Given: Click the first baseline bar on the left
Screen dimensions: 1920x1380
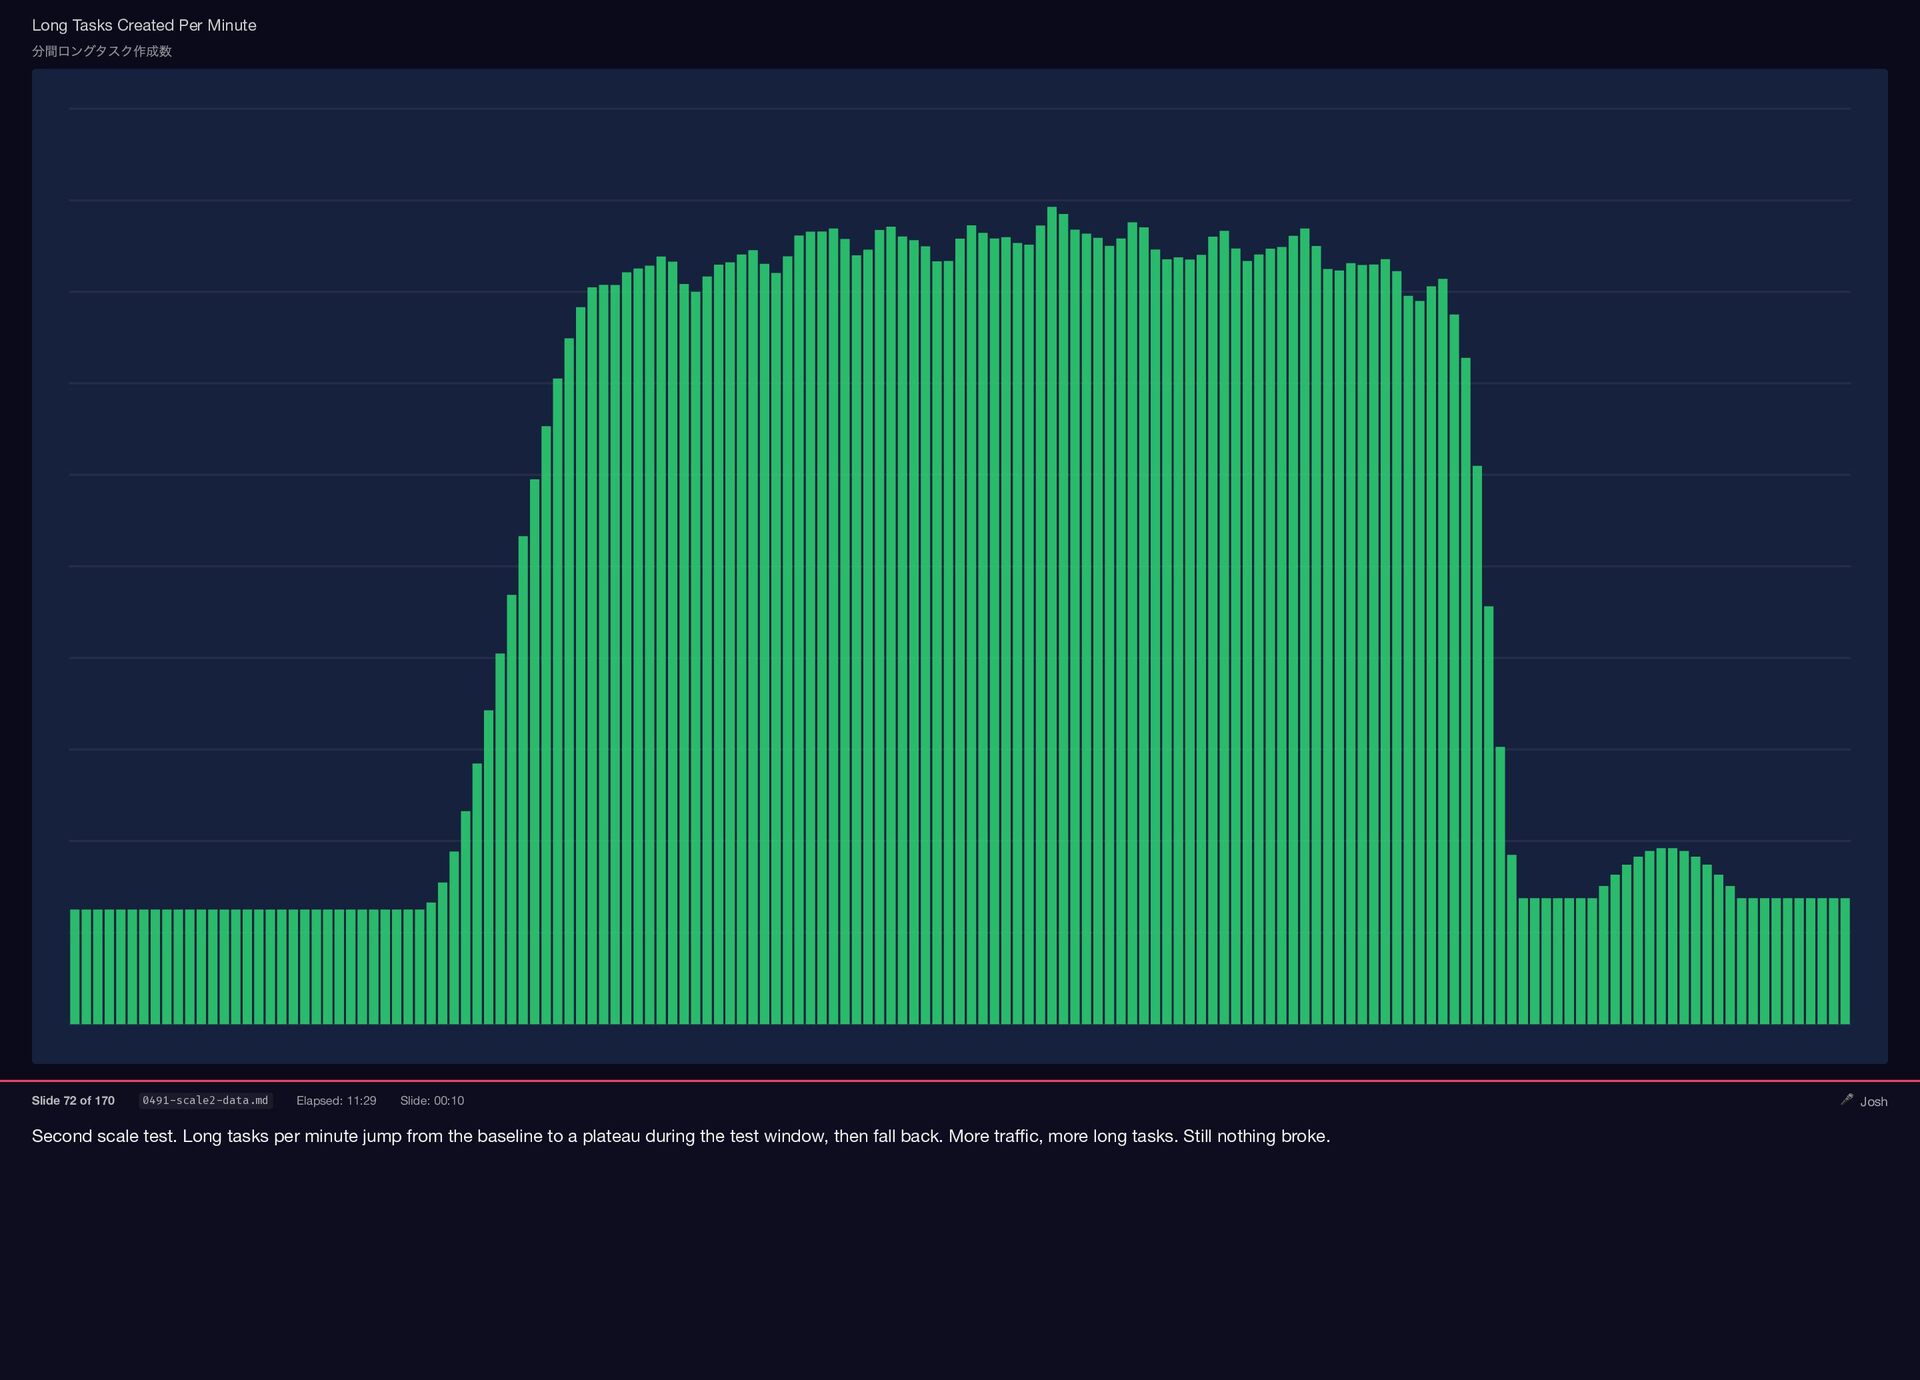Looking at the screenshot, I should pyautogui.click(x=75, y=965).
